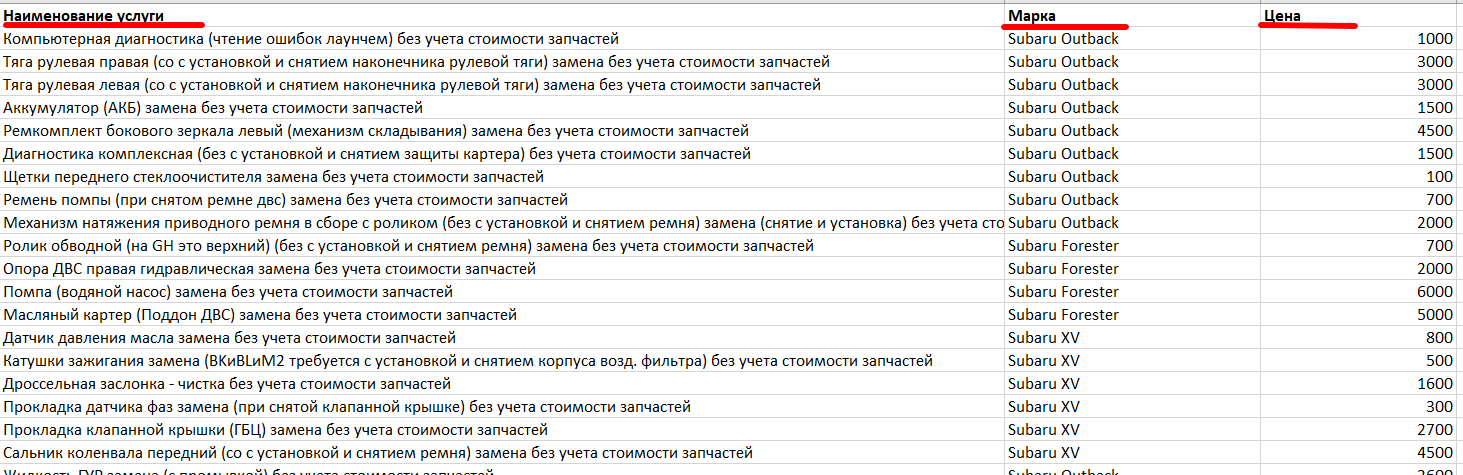The width and height of the screenshot is (1463, 475).
Task: Select the 'Цена' header cell
Action: click(x=1281, y=15)
